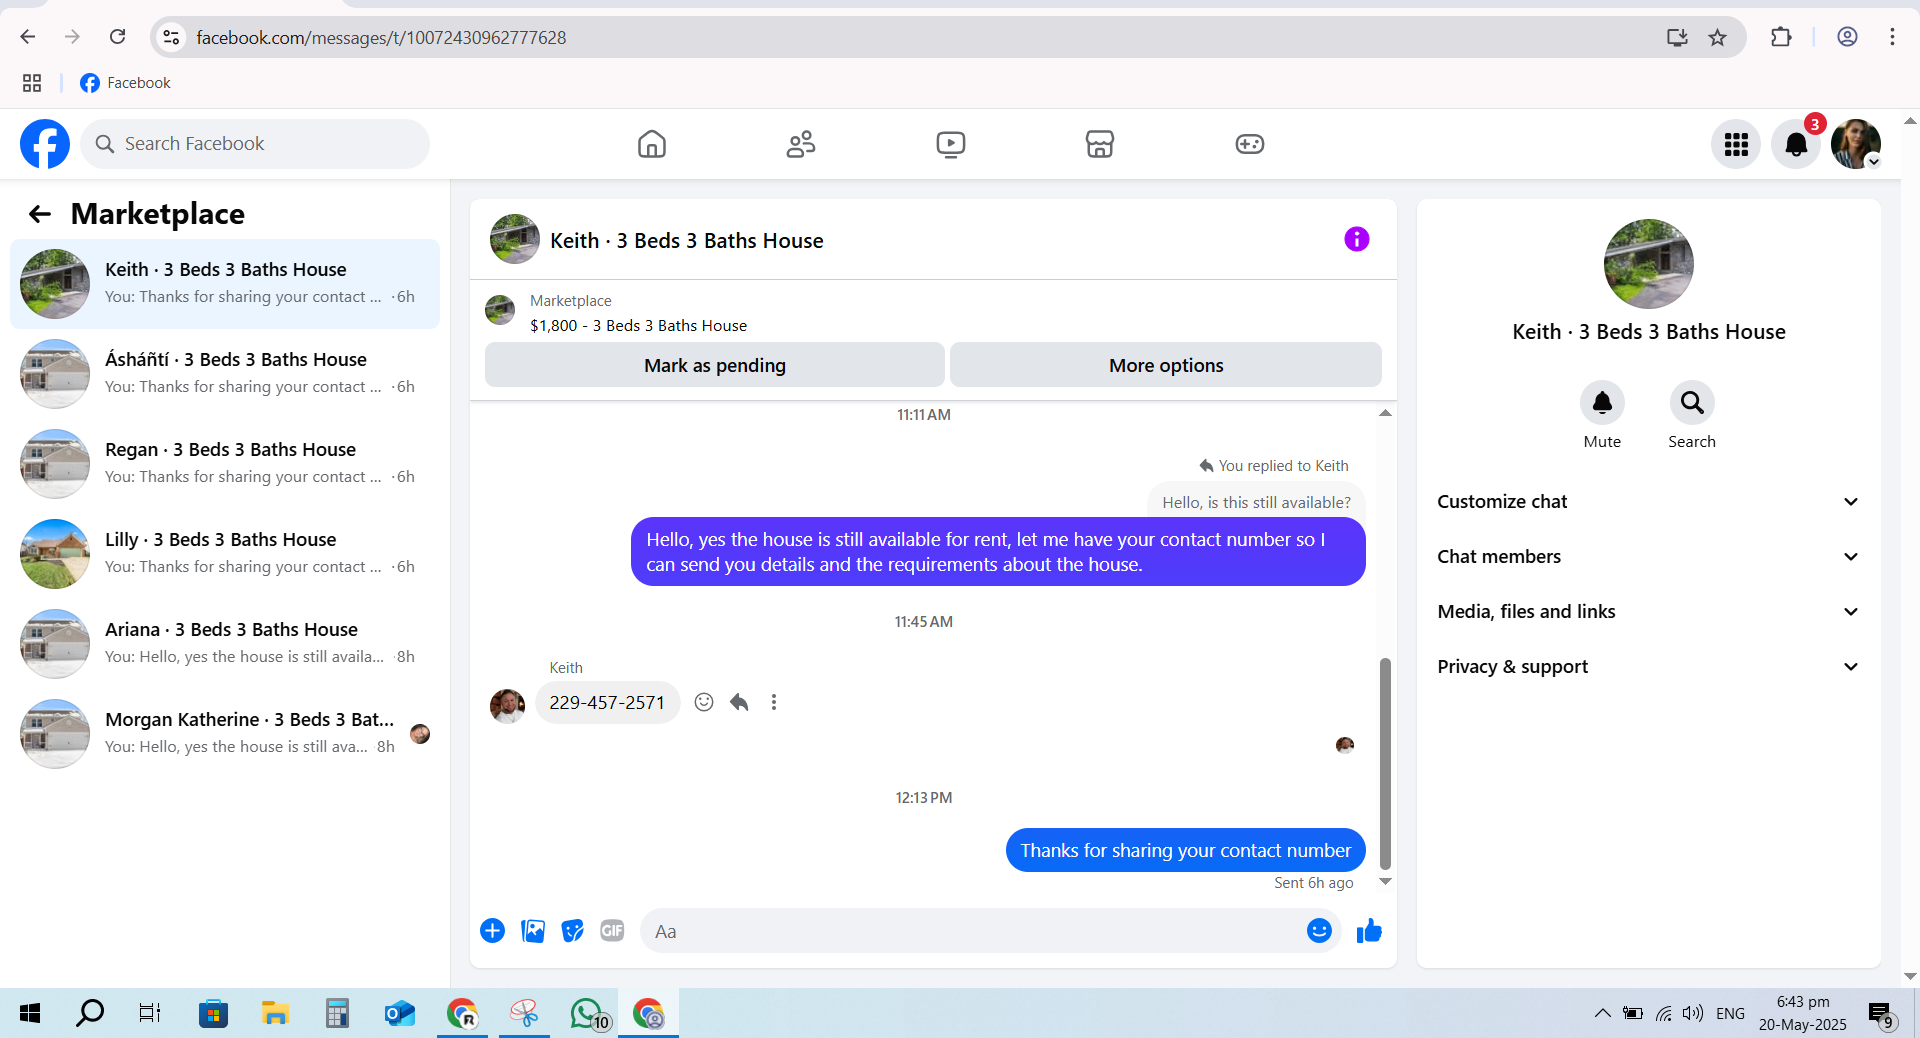This screenshot has width=1920, height=1038.
Task: Reload the browser page
Action: [117, 37]
